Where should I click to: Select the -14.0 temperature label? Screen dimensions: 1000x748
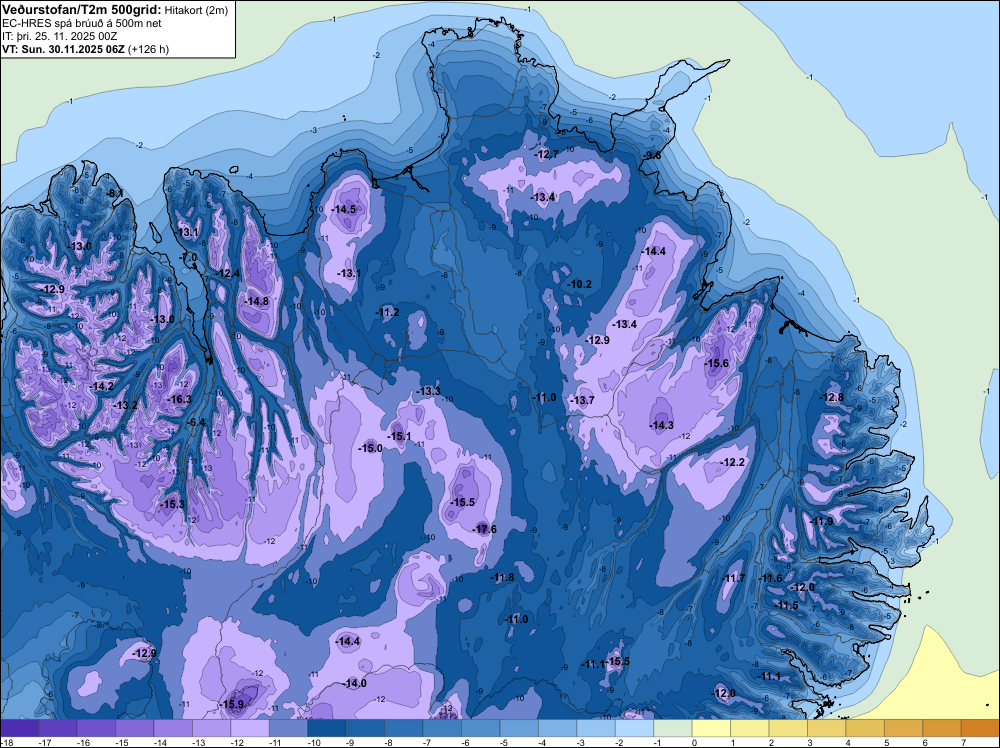coord(355,684)
